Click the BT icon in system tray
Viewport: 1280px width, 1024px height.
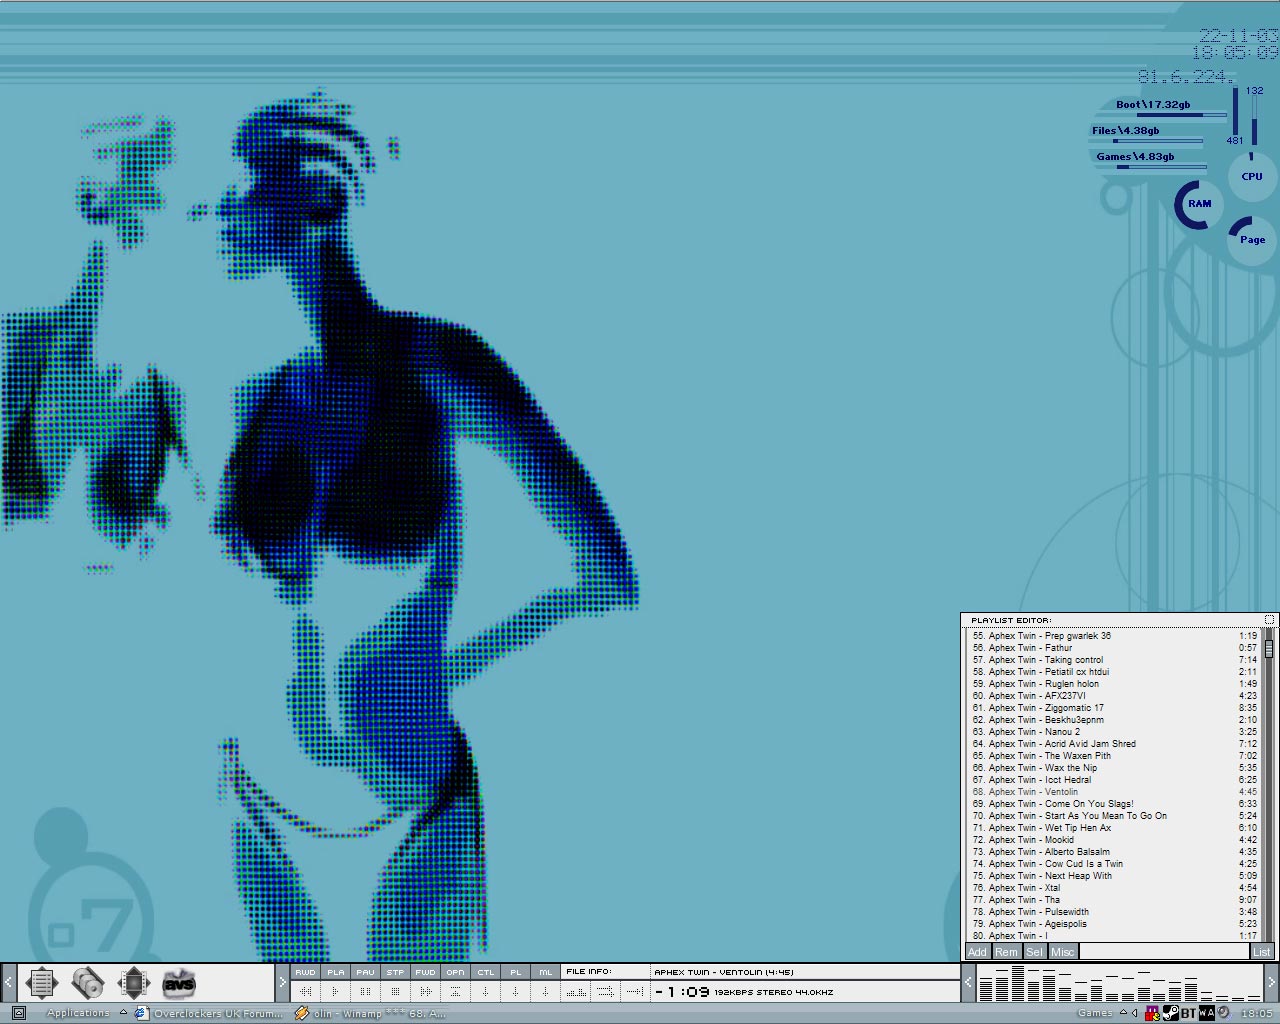(1188, 1013)
